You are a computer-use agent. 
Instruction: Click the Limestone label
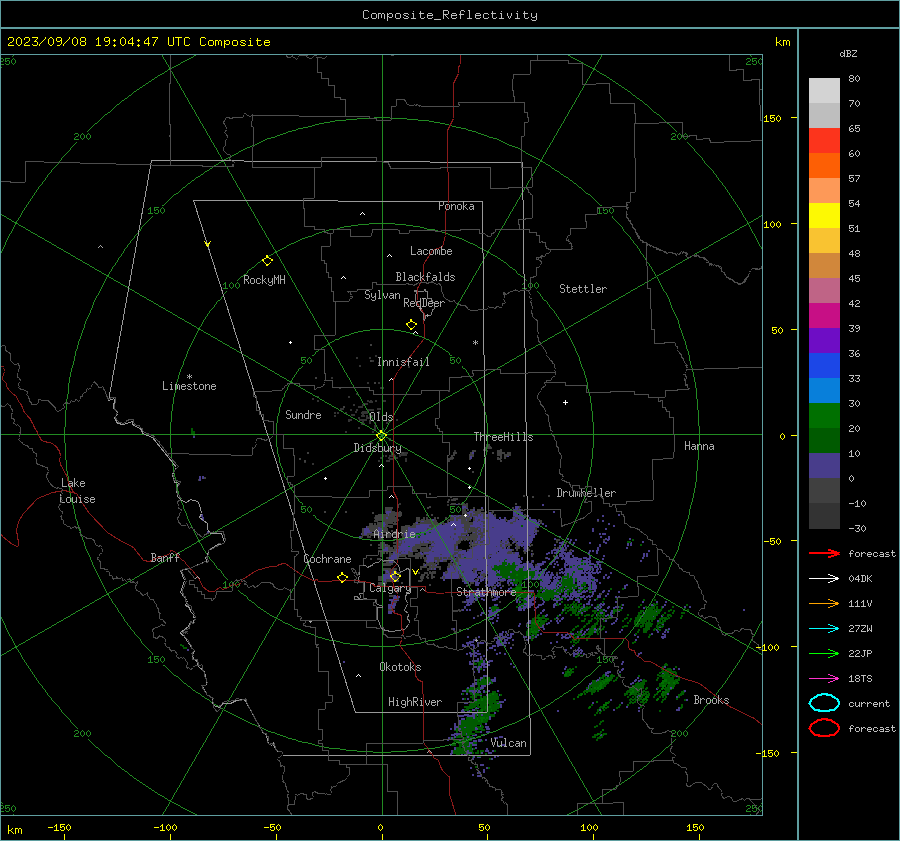click(189, 386)
